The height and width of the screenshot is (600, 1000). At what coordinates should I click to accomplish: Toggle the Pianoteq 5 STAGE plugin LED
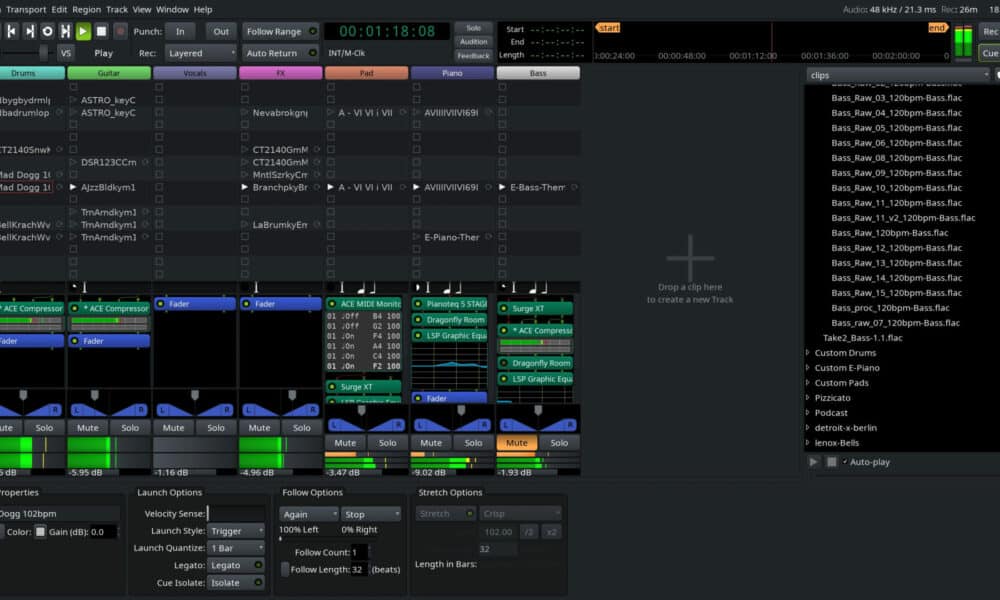click(418, 304)
